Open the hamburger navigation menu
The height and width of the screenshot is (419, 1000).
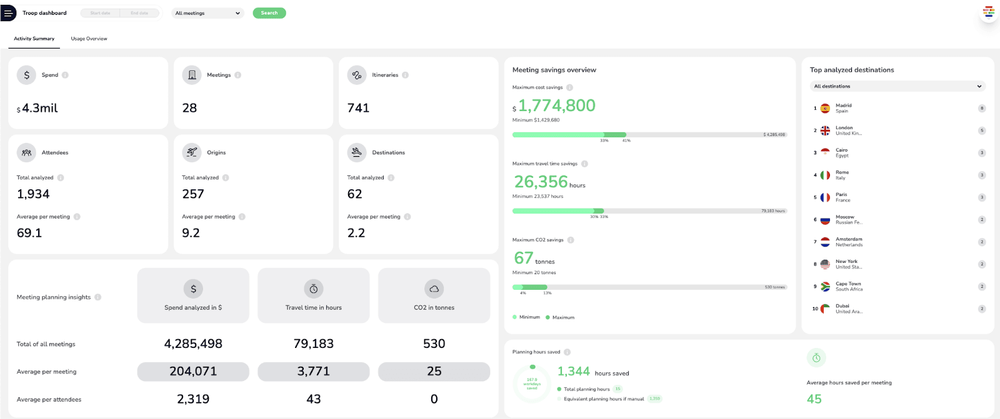click(8, 13)
